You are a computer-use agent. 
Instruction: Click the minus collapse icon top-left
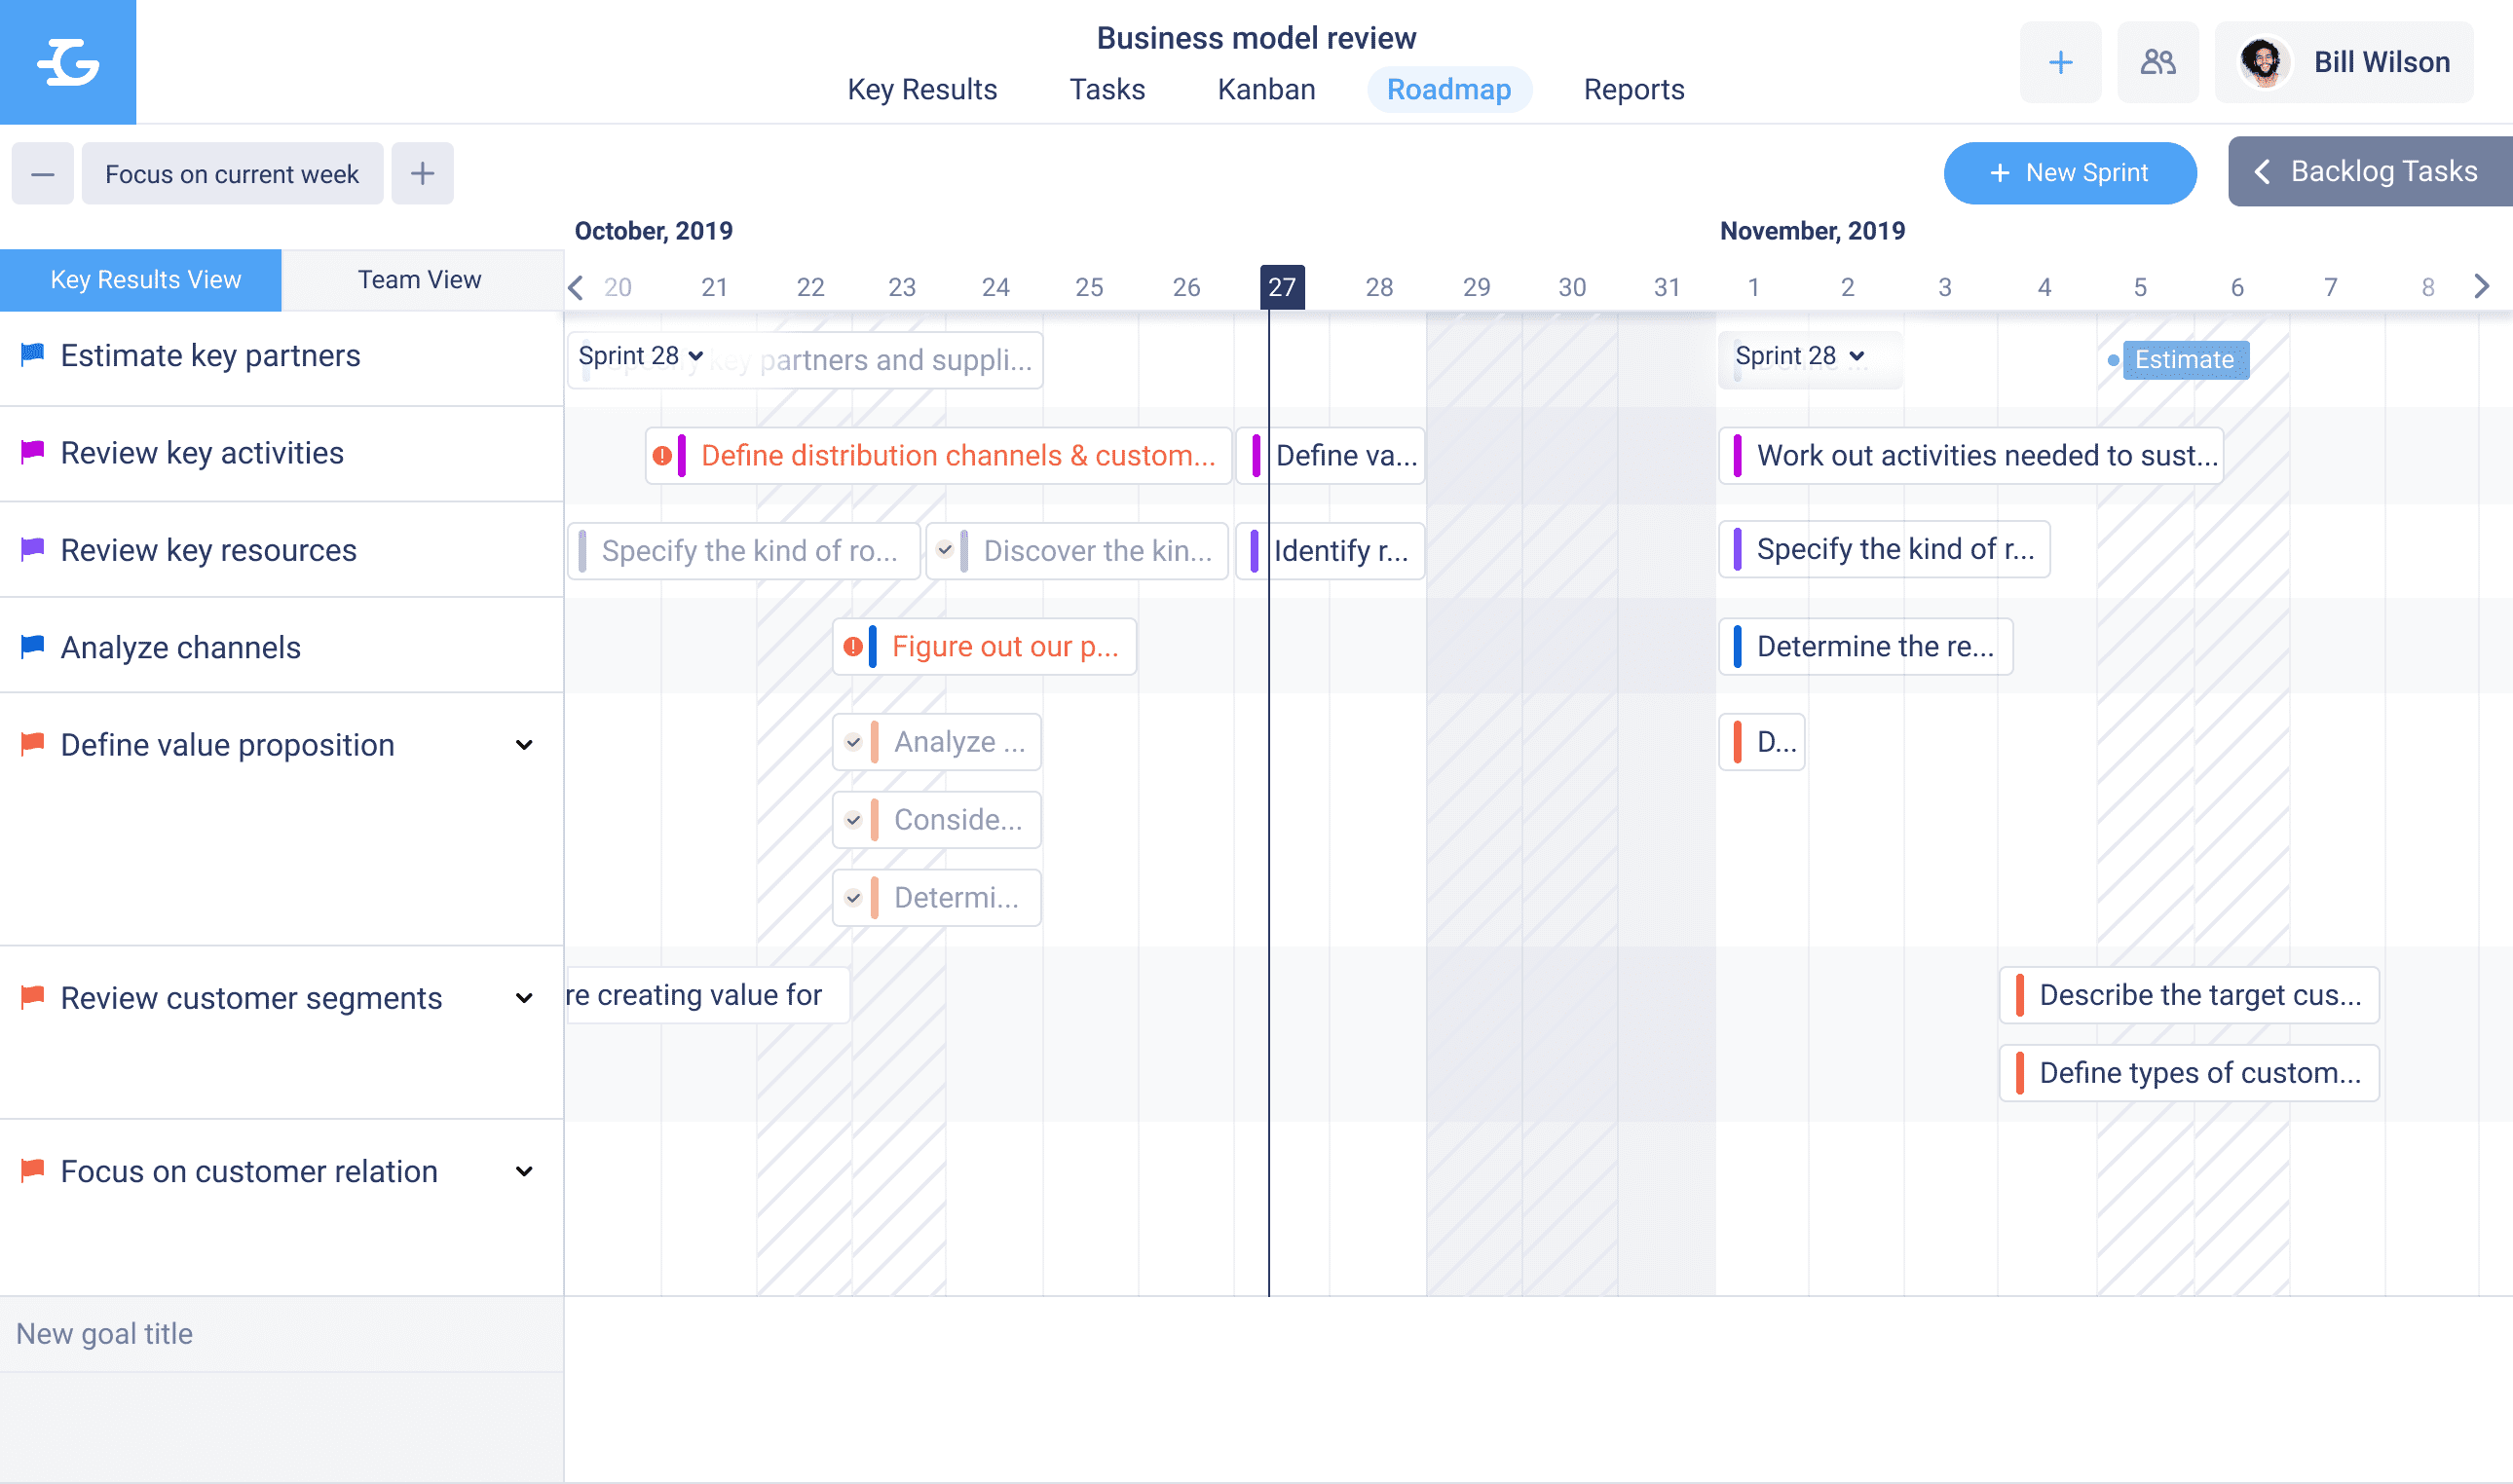point(43,171)
